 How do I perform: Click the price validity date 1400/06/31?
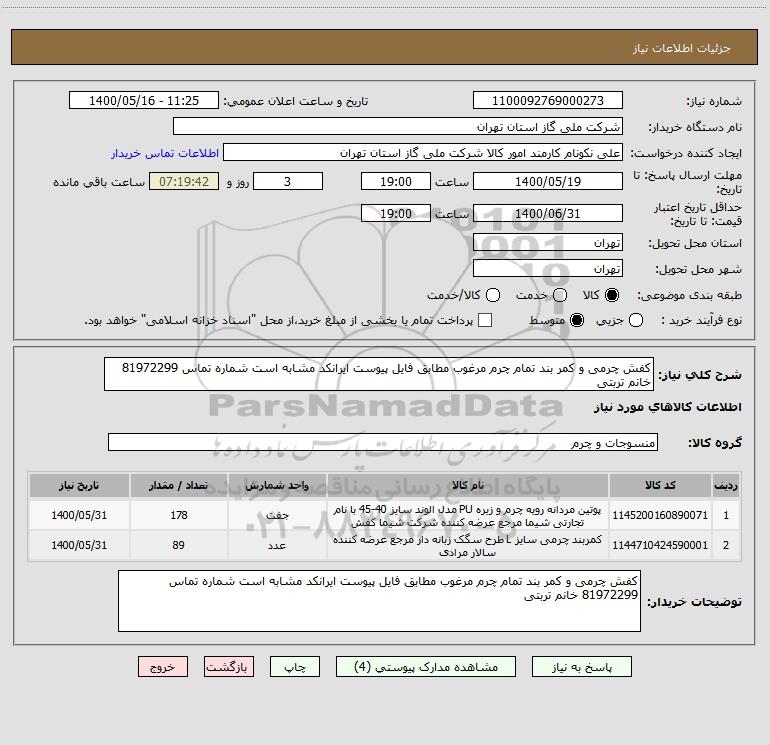click(548, 214)
